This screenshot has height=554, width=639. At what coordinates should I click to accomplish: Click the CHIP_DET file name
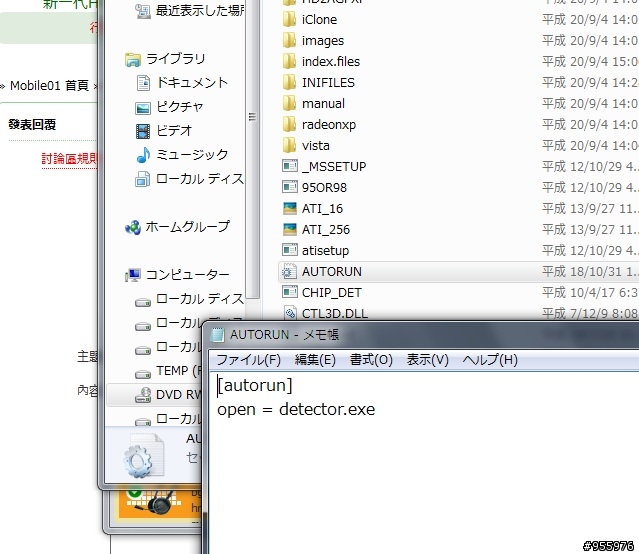(331, 293)
